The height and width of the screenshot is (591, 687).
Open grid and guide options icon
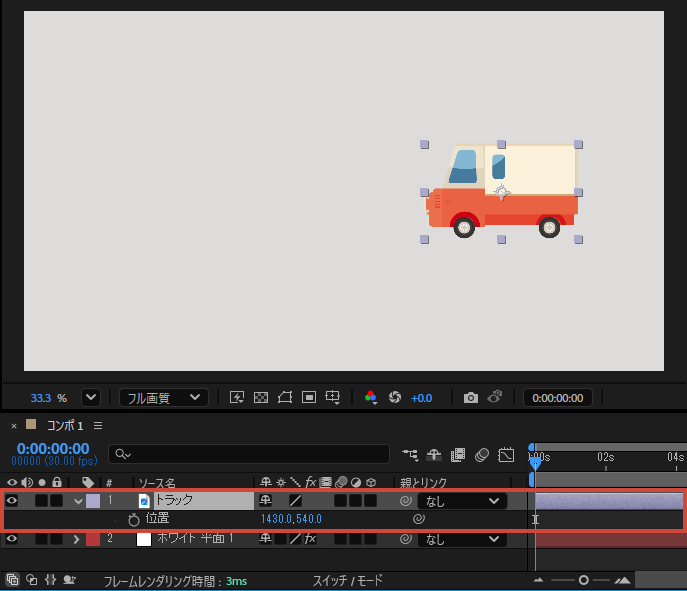click(x=333, y=397)
